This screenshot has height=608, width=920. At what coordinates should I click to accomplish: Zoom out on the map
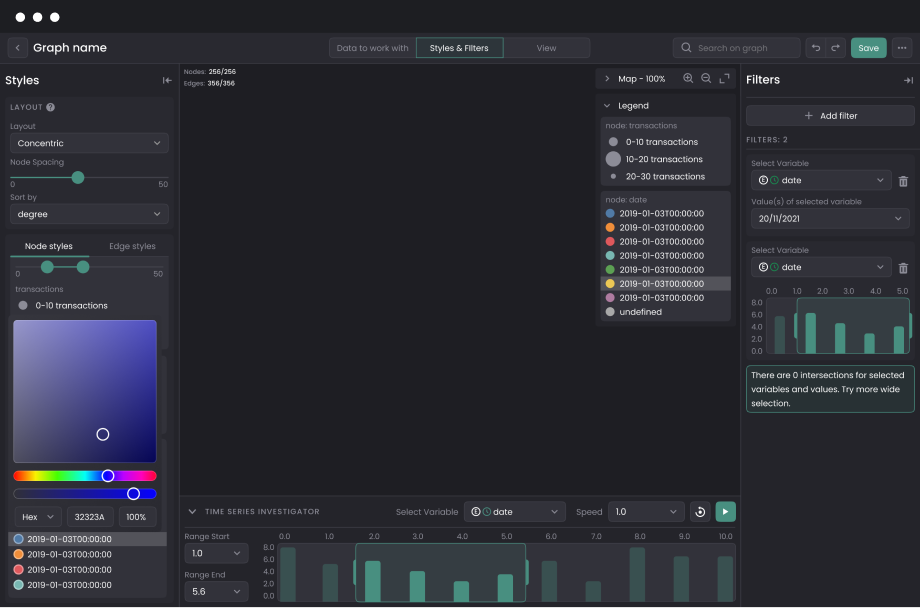click(x=706, y=79)
